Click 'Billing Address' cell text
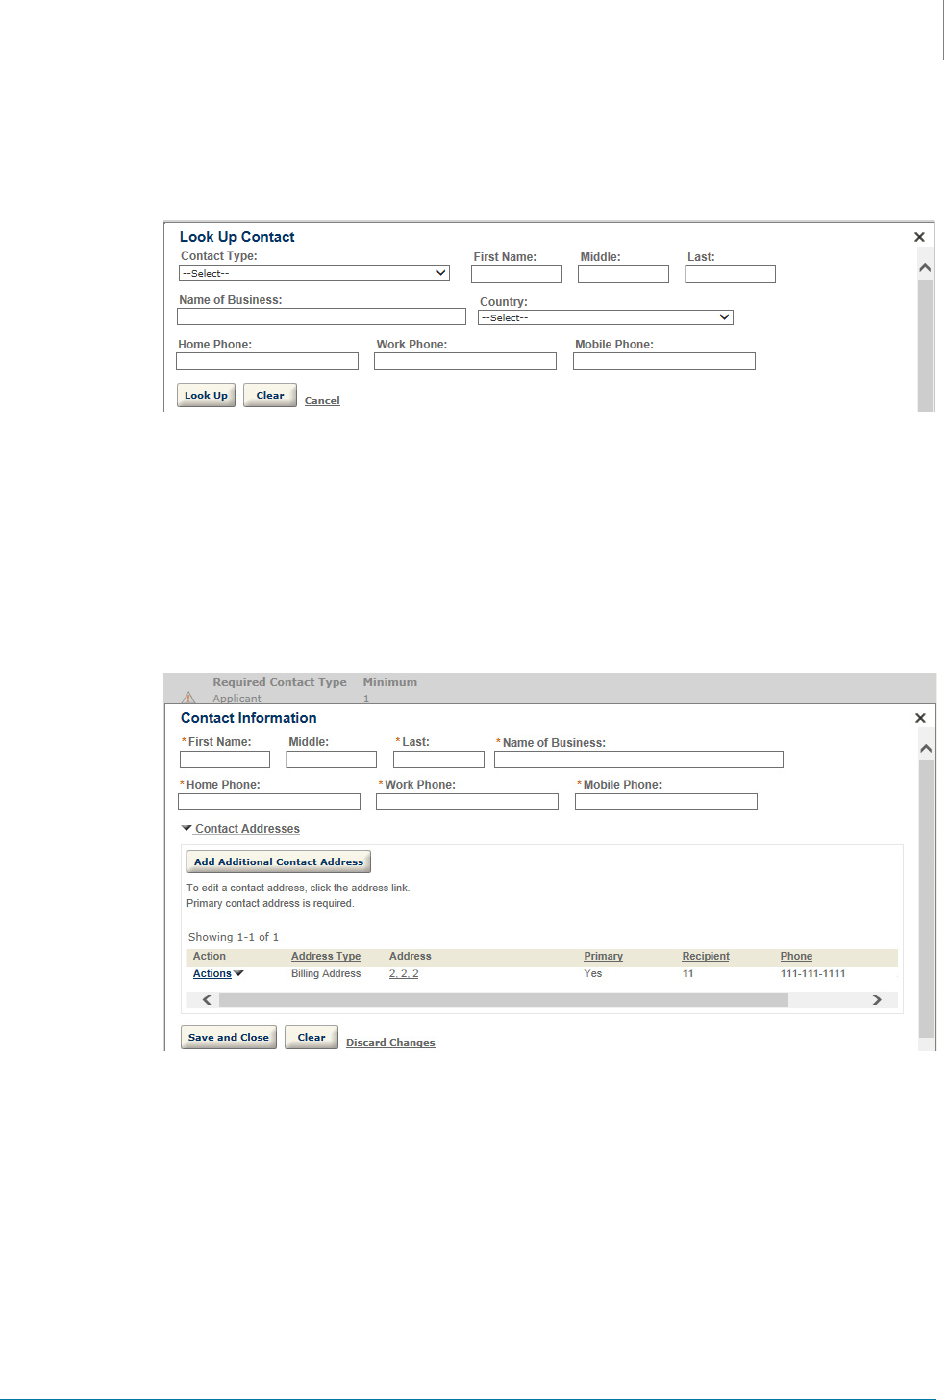Screen dimensions: 944x1400 tap(326, 974)
